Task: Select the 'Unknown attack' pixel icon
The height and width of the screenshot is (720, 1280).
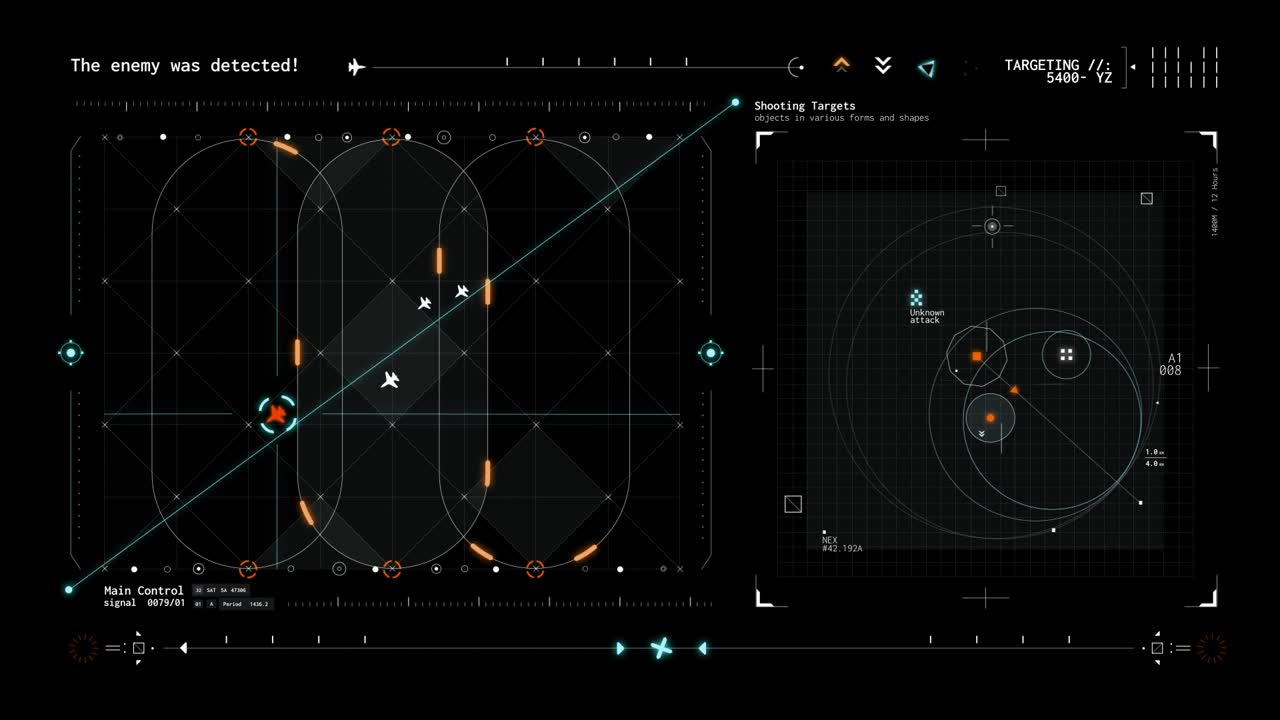Action: [916, 298]
